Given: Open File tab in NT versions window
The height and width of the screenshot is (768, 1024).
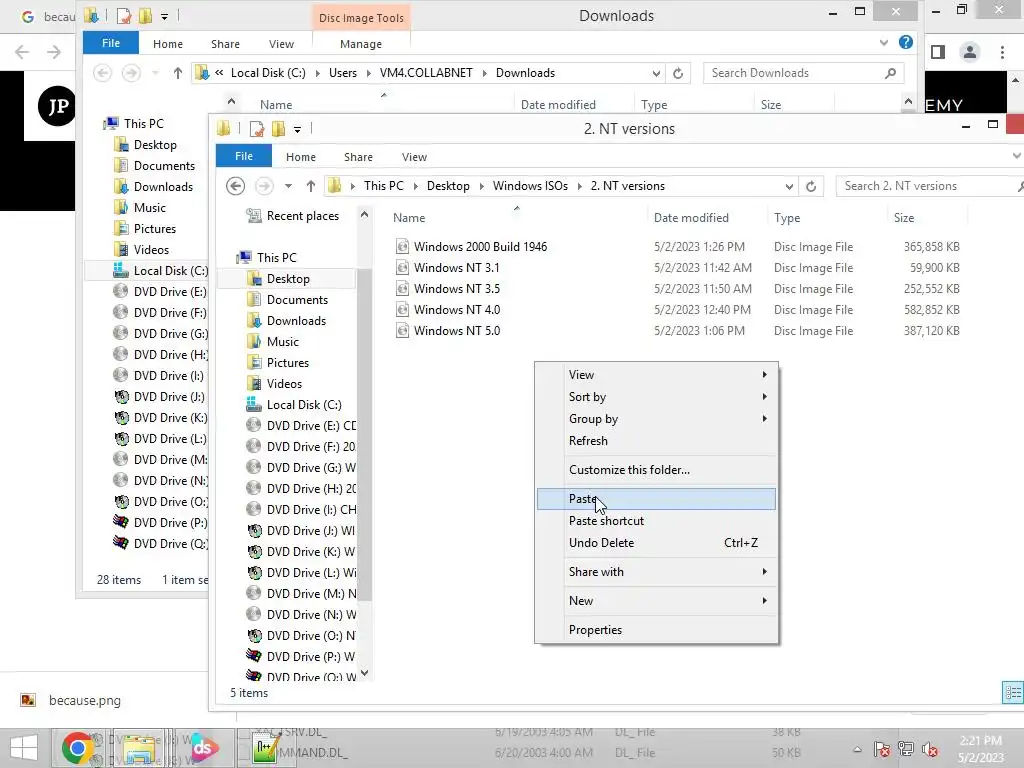Looking at the screenshot, I should point(244,156).
